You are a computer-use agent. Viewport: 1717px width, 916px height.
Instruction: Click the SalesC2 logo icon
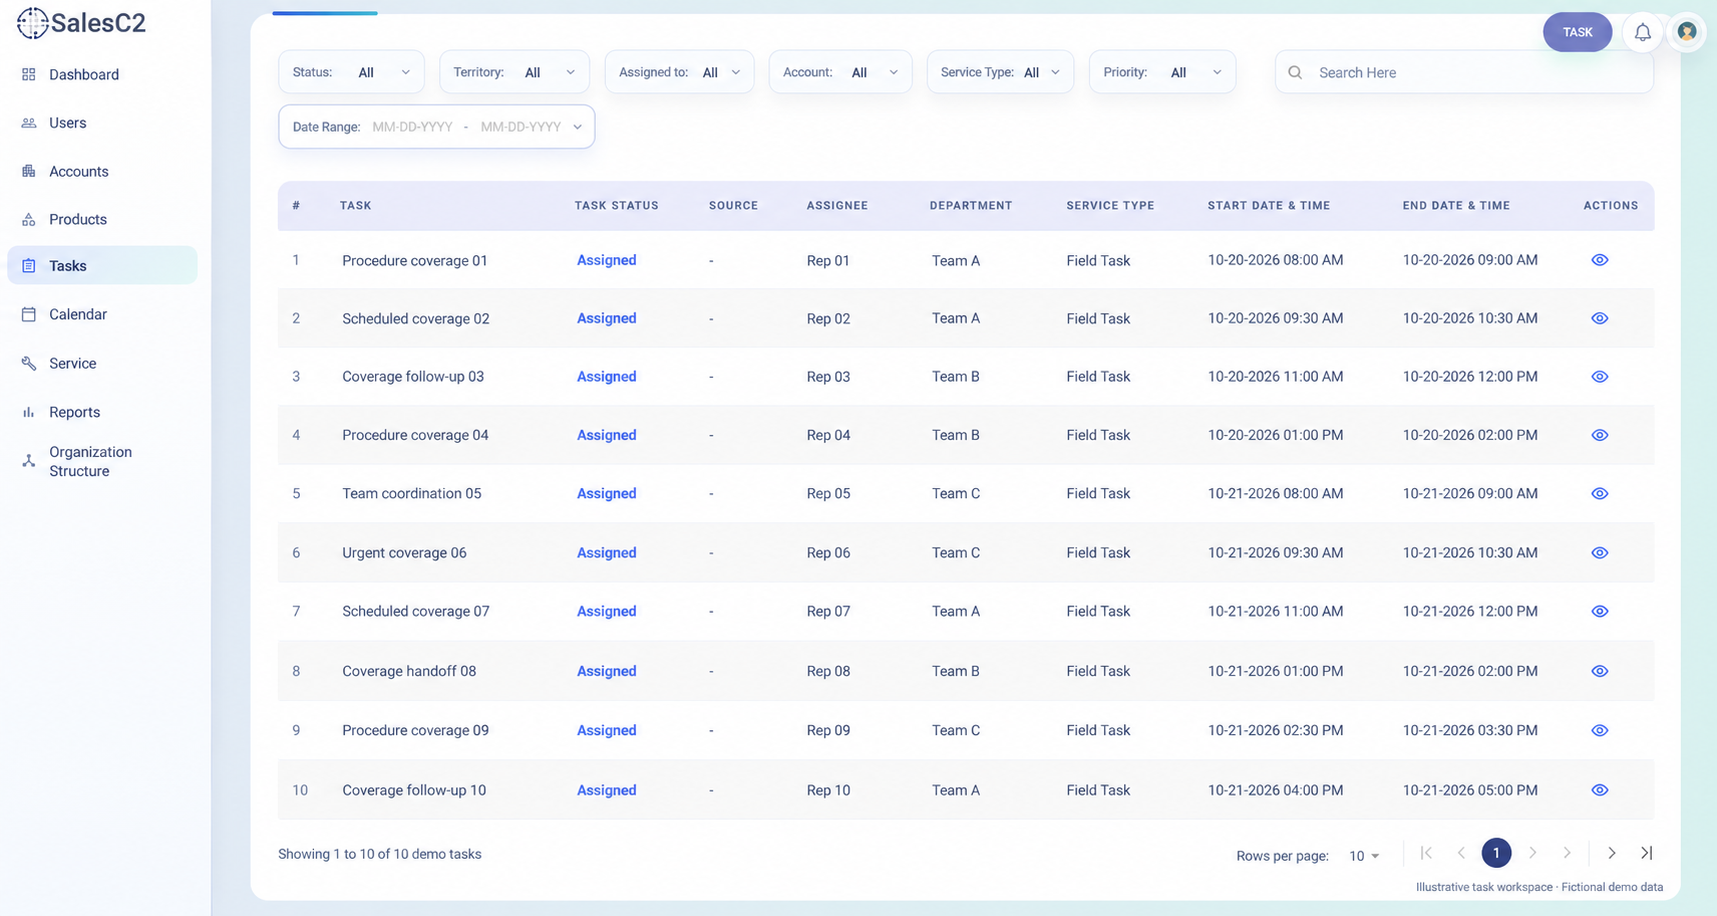coord(32,23)
